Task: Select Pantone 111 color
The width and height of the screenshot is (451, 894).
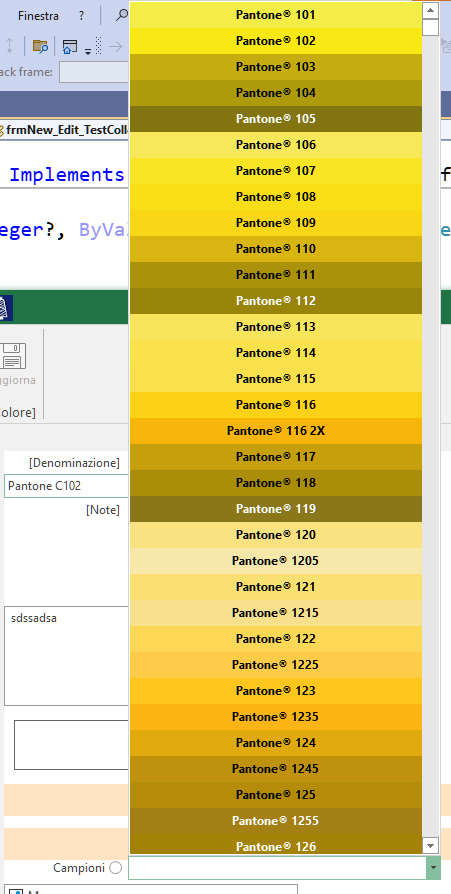Action: click(x=276, y=275)
